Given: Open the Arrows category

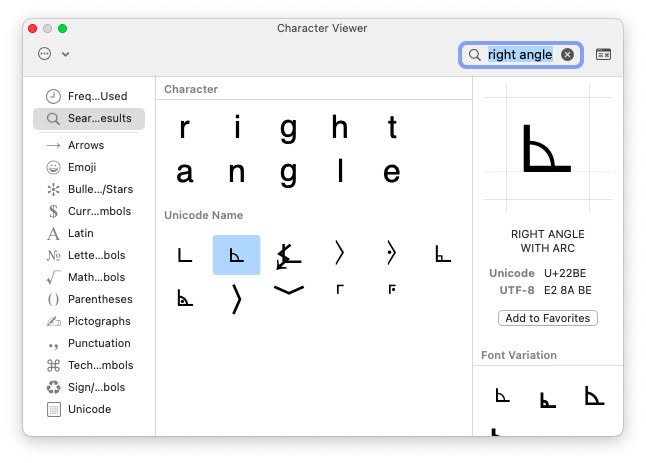Looking at the screenshot, I should point(89,145).
